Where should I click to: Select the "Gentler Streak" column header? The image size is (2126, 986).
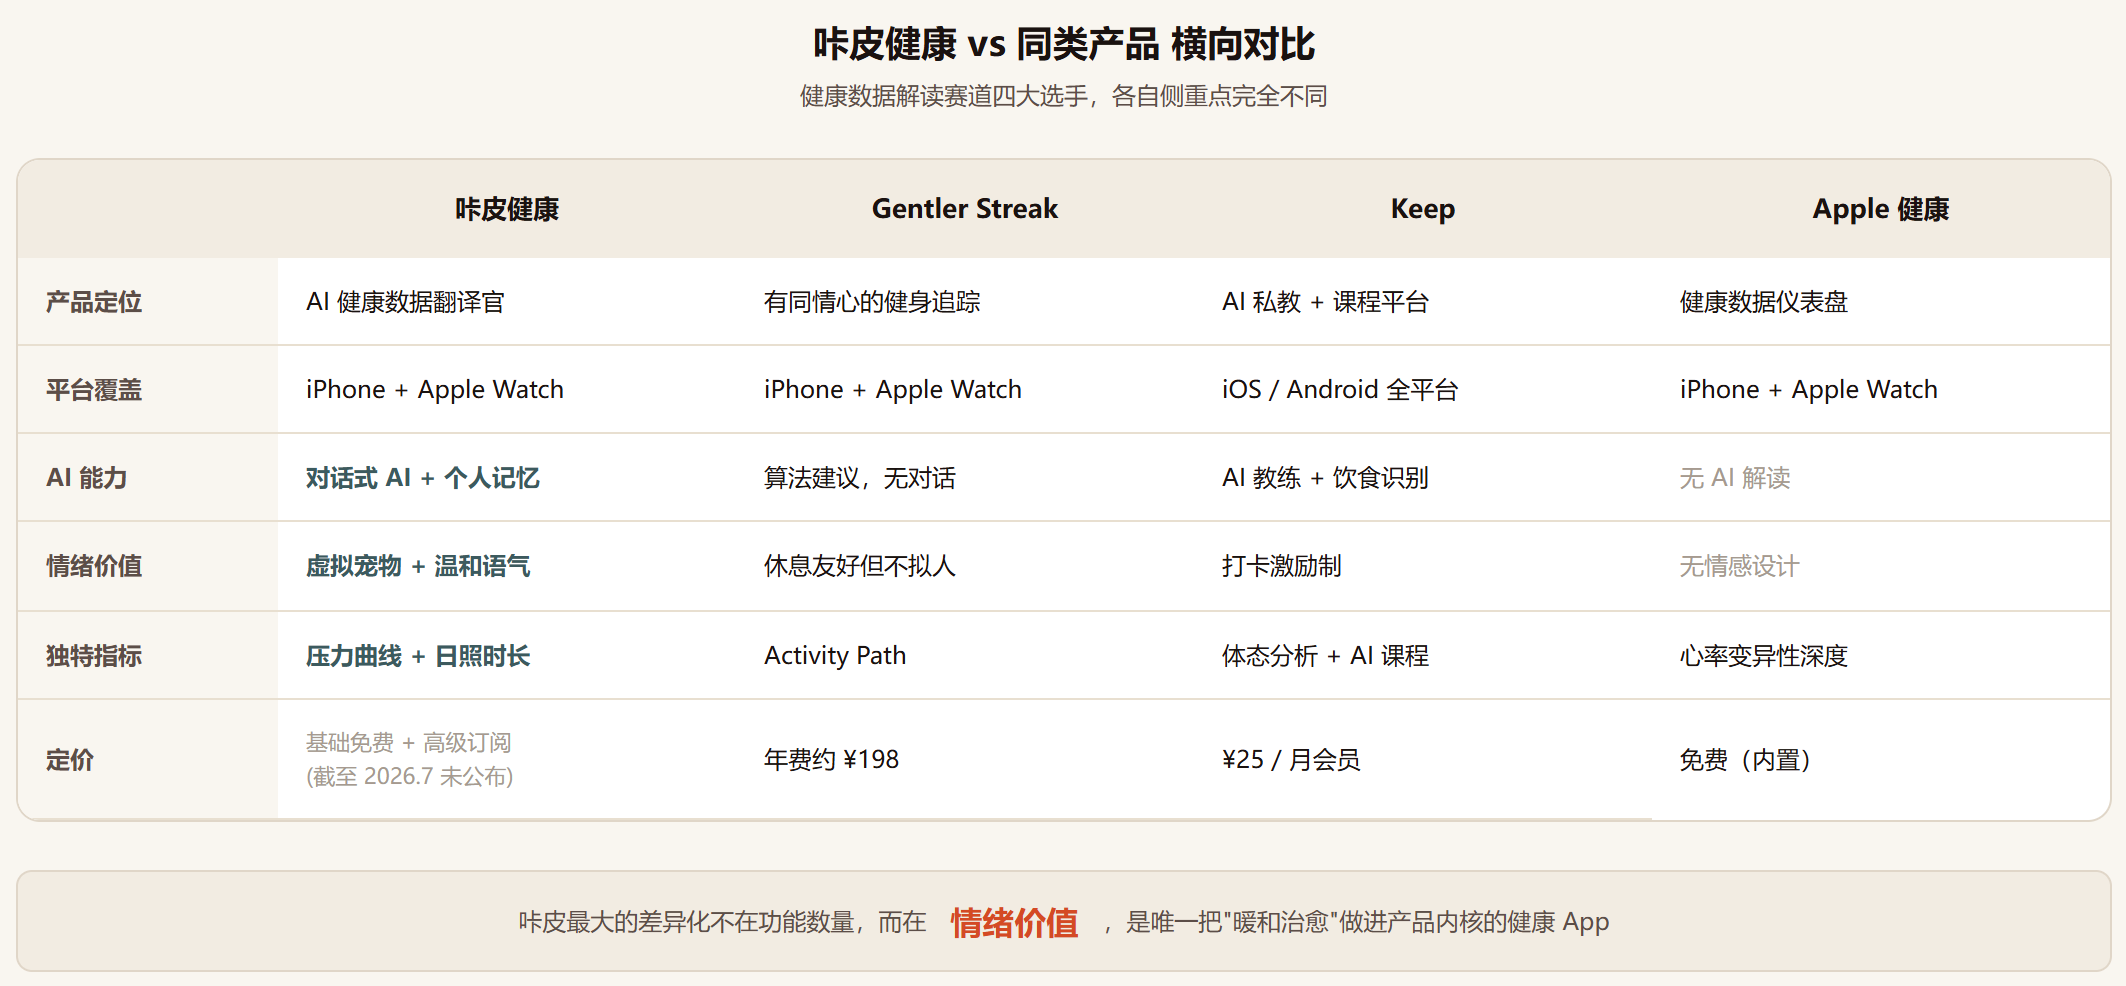pos(965,209)
